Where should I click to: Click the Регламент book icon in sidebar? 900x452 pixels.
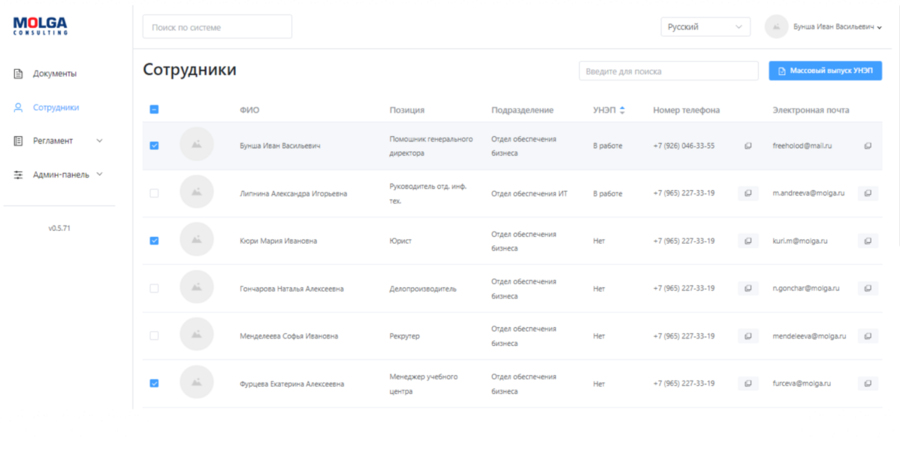click(x=18, y=141)
